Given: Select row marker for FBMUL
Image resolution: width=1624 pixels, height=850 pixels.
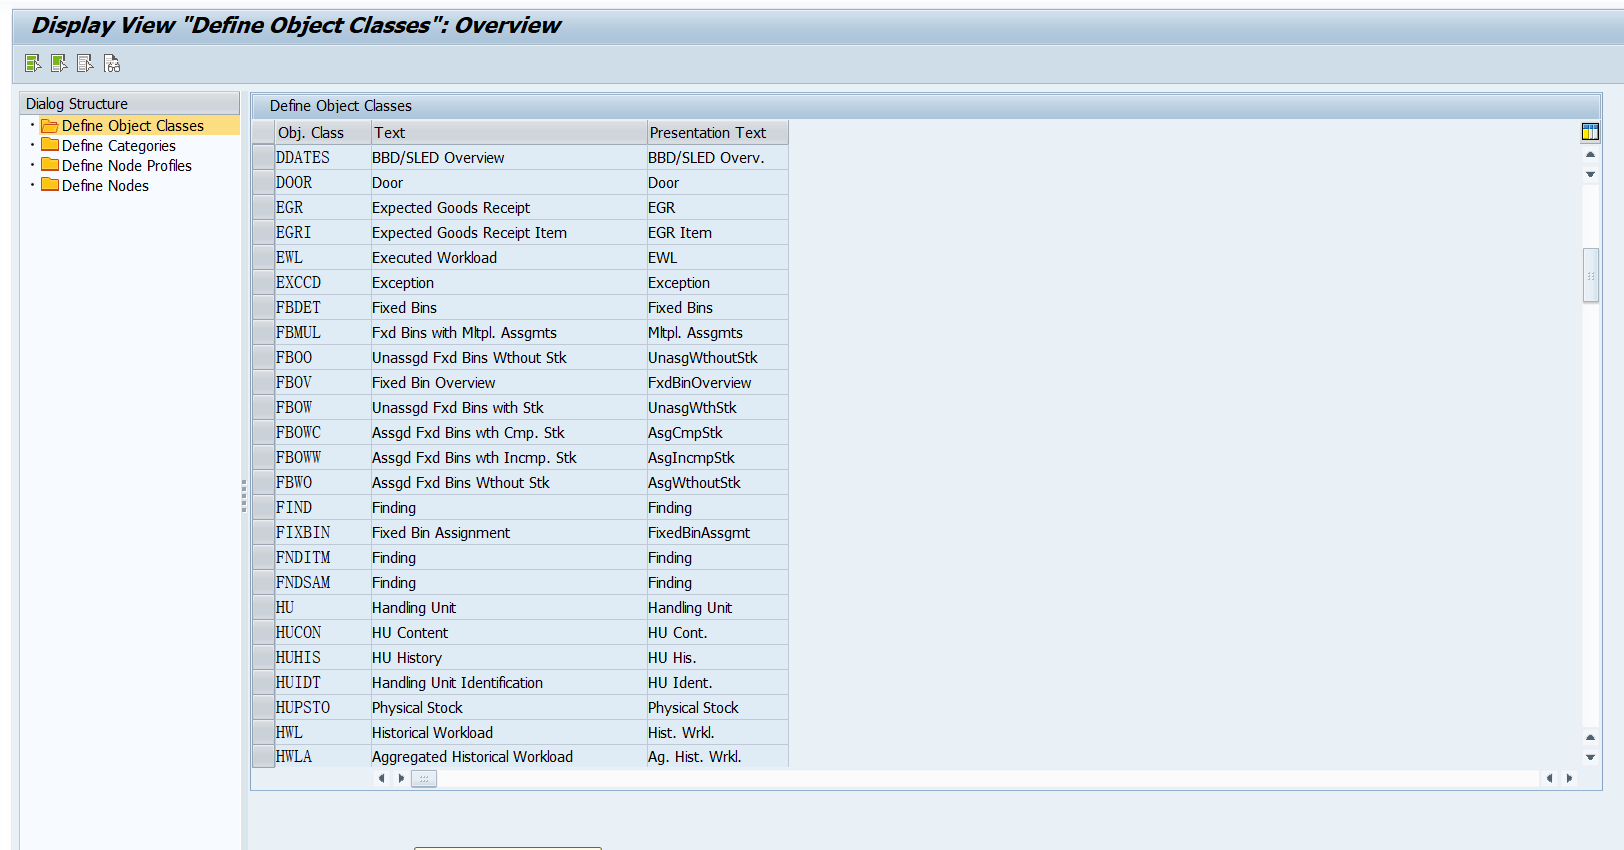Looking at the screenshot, I should [263, 332].
